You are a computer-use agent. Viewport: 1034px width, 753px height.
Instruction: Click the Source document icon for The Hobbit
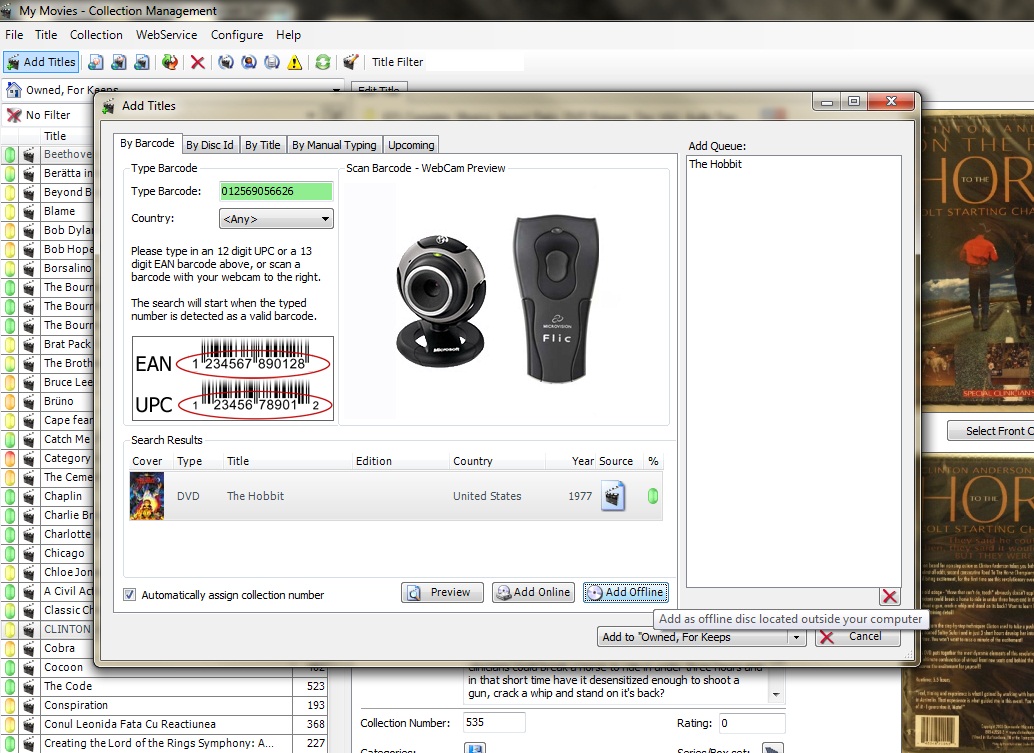tap(613, 496)
